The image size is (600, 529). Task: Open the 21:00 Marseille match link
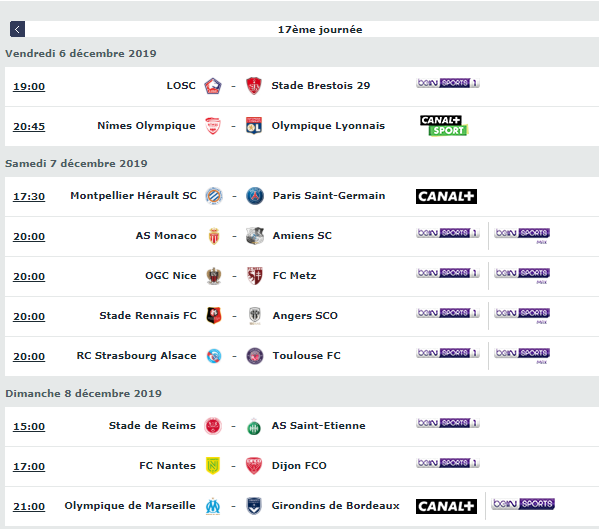click(x=29, y=506)
